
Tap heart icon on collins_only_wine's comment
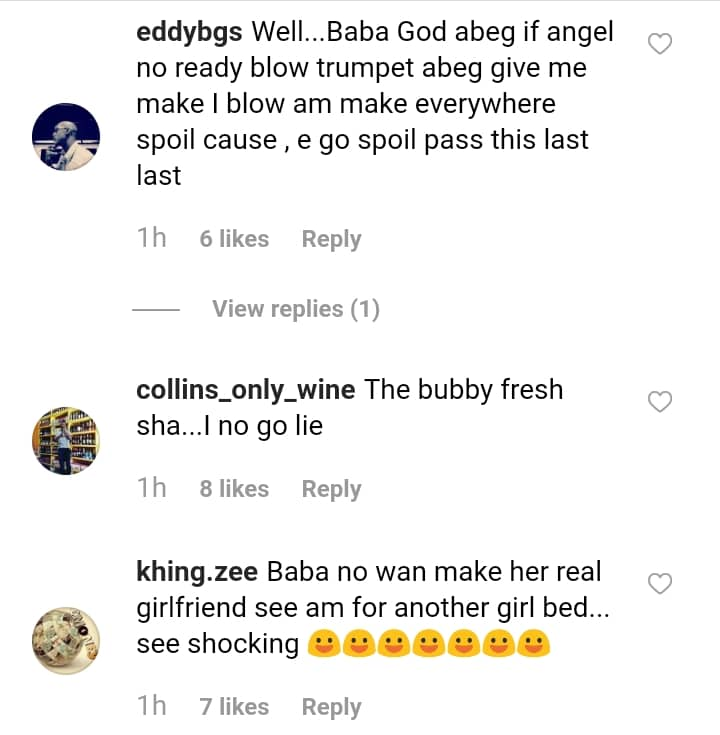660,401
